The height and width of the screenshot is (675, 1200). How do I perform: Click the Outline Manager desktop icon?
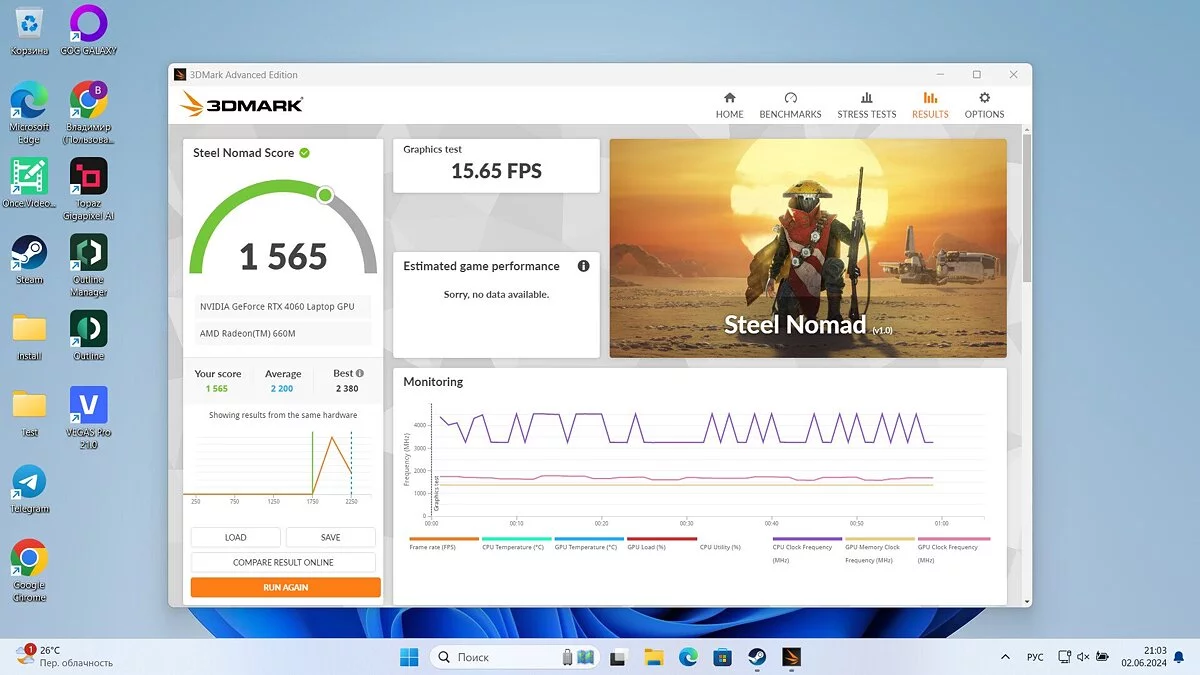click(89, 265)
